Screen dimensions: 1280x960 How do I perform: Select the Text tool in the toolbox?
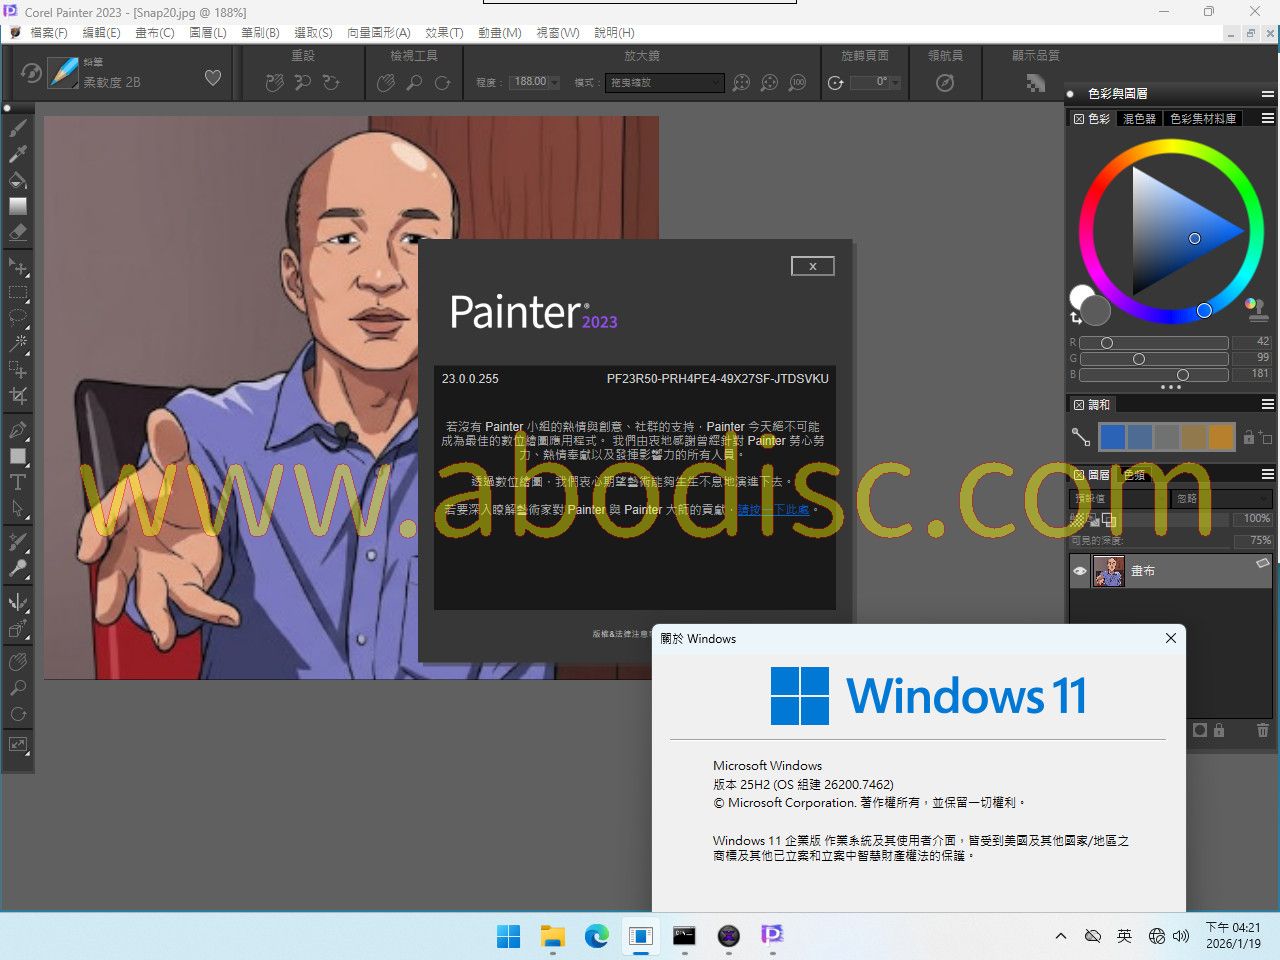(x=18, y=482)
